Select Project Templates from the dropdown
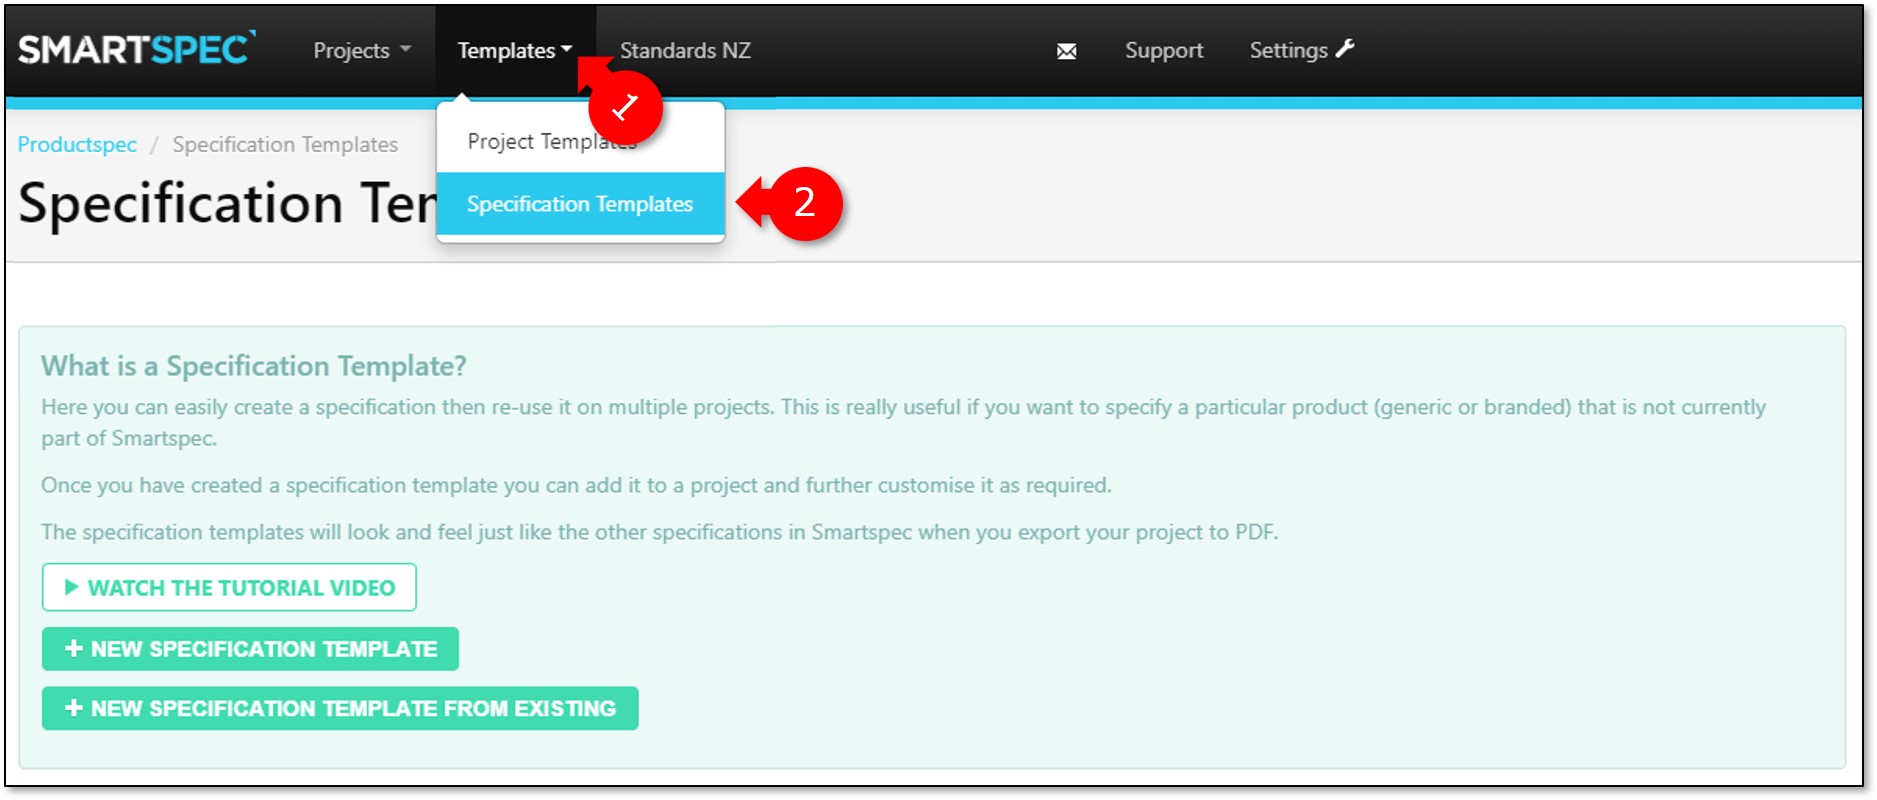 tap(530, 141)
